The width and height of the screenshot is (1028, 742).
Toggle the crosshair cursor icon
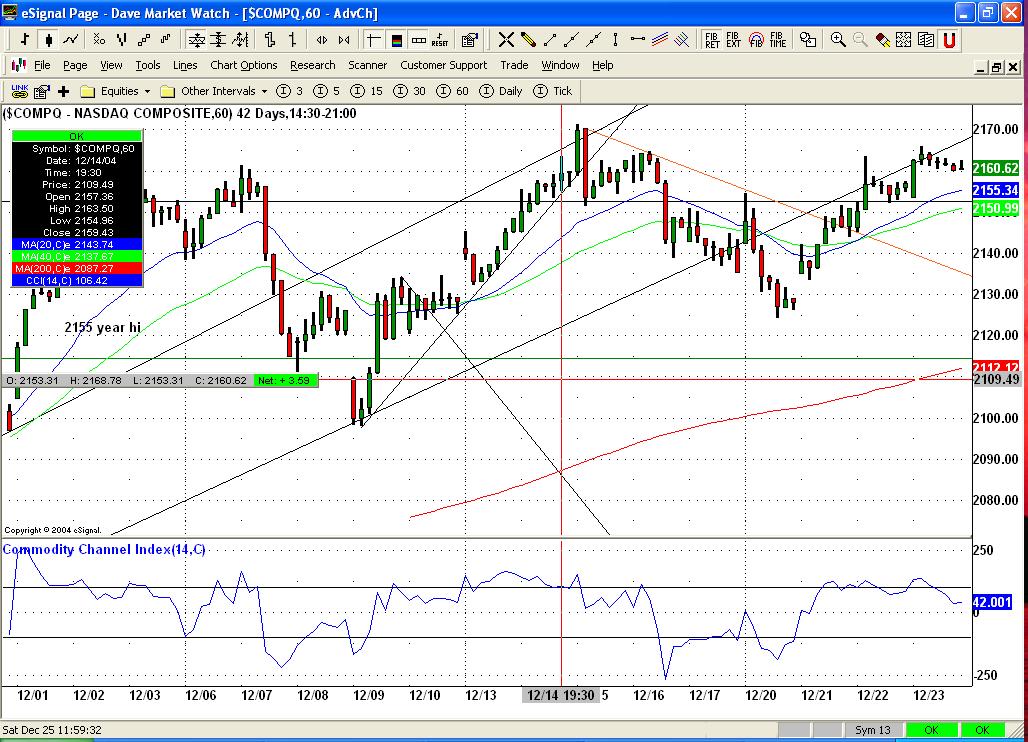(x=373, y=41)
